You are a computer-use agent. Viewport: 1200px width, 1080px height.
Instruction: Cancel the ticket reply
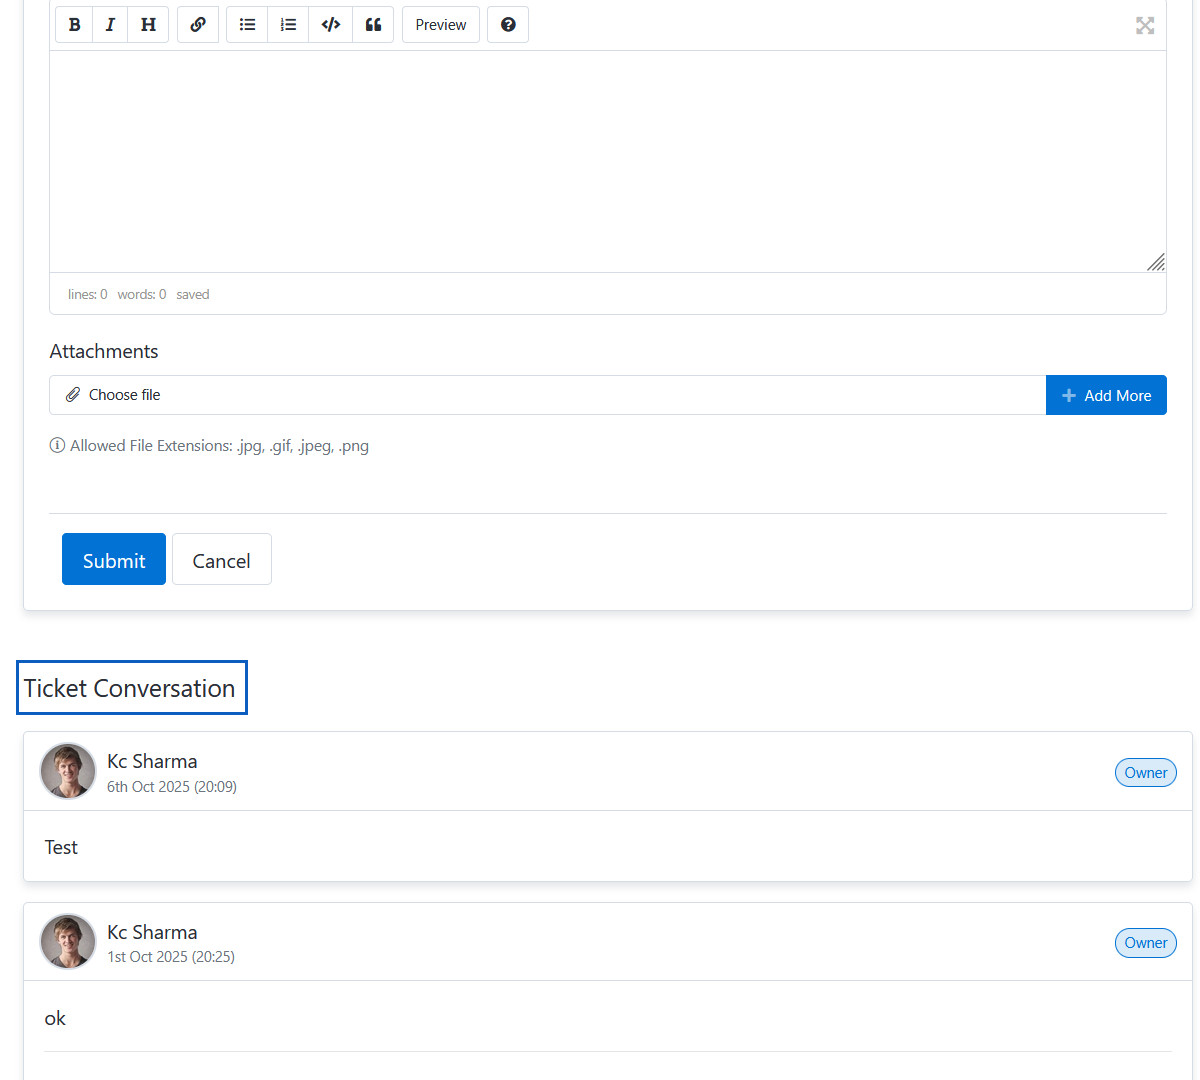222,560
